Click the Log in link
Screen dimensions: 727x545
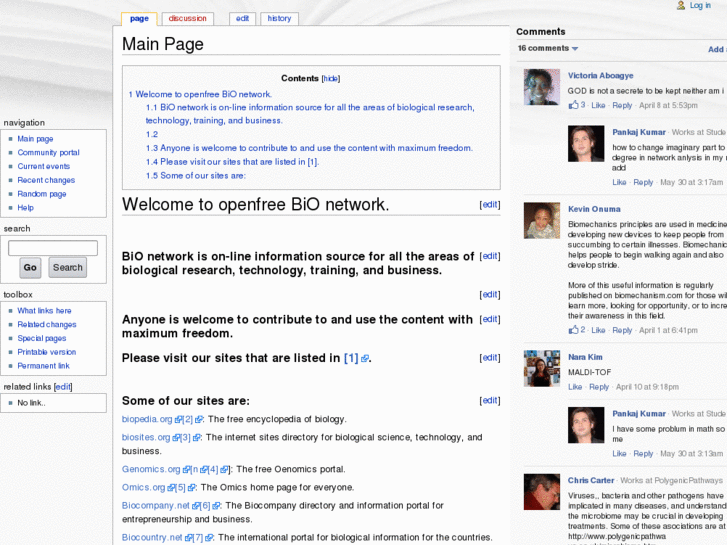(x=700, y=6)
